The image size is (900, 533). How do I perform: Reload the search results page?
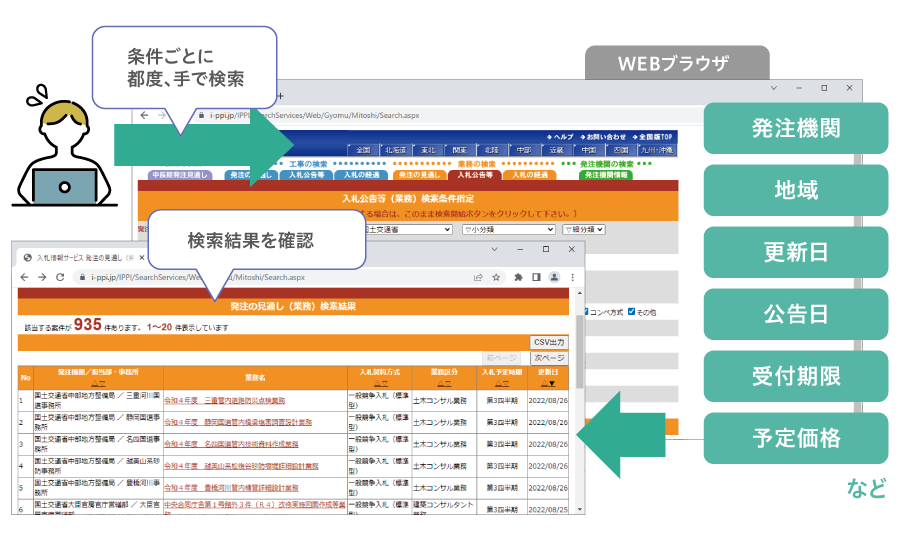pos(60,277)
